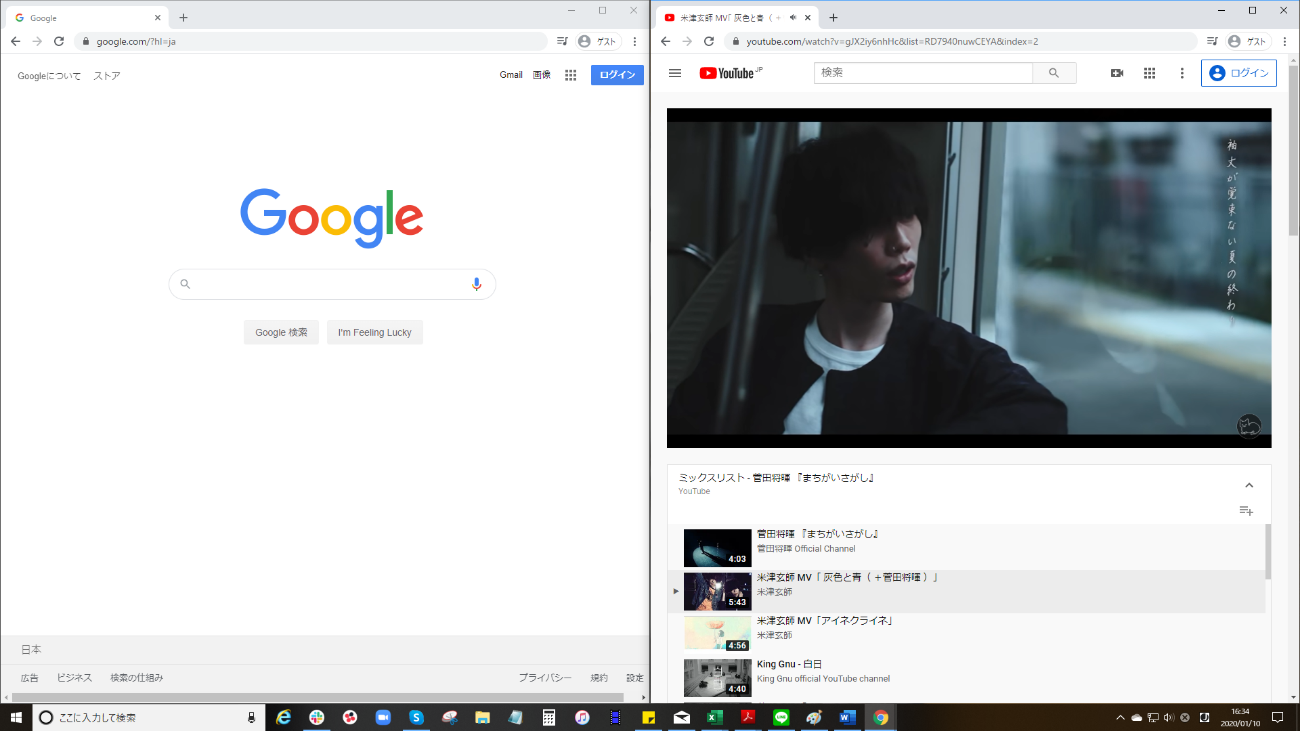Open Internet Explorer from the taskbar
The height and width of the screenshot is (731, 1300).
click(283, 717)
